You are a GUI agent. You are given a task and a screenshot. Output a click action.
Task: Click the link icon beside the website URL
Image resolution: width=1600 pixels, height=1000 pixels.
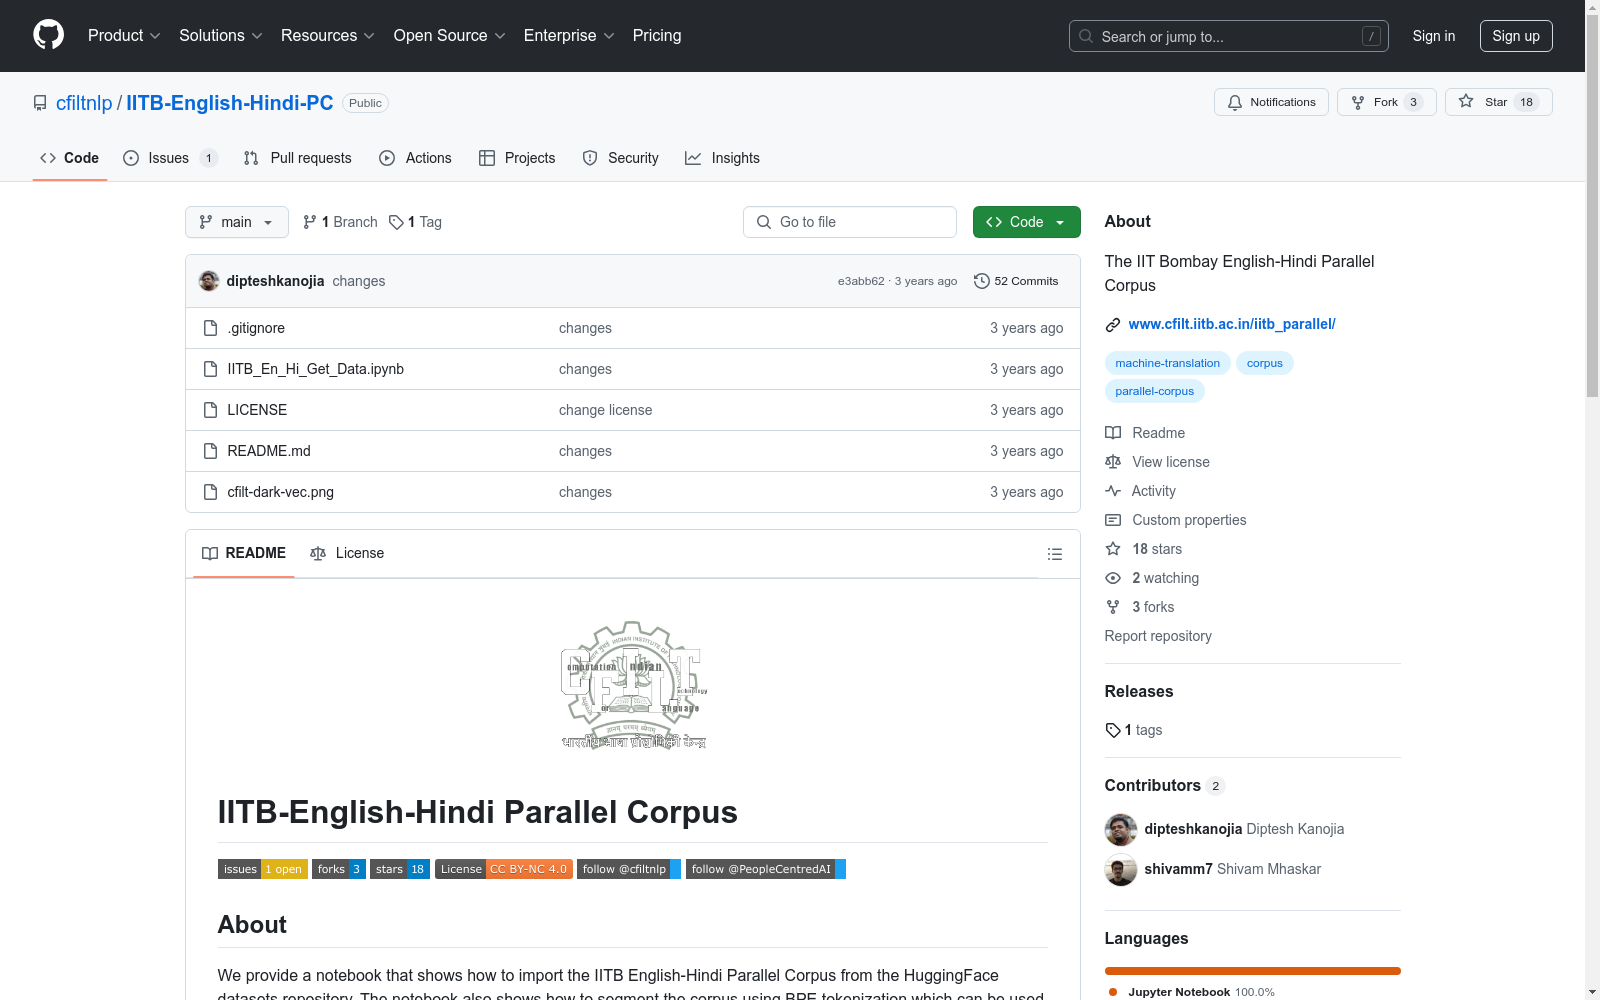(1113, 324)
